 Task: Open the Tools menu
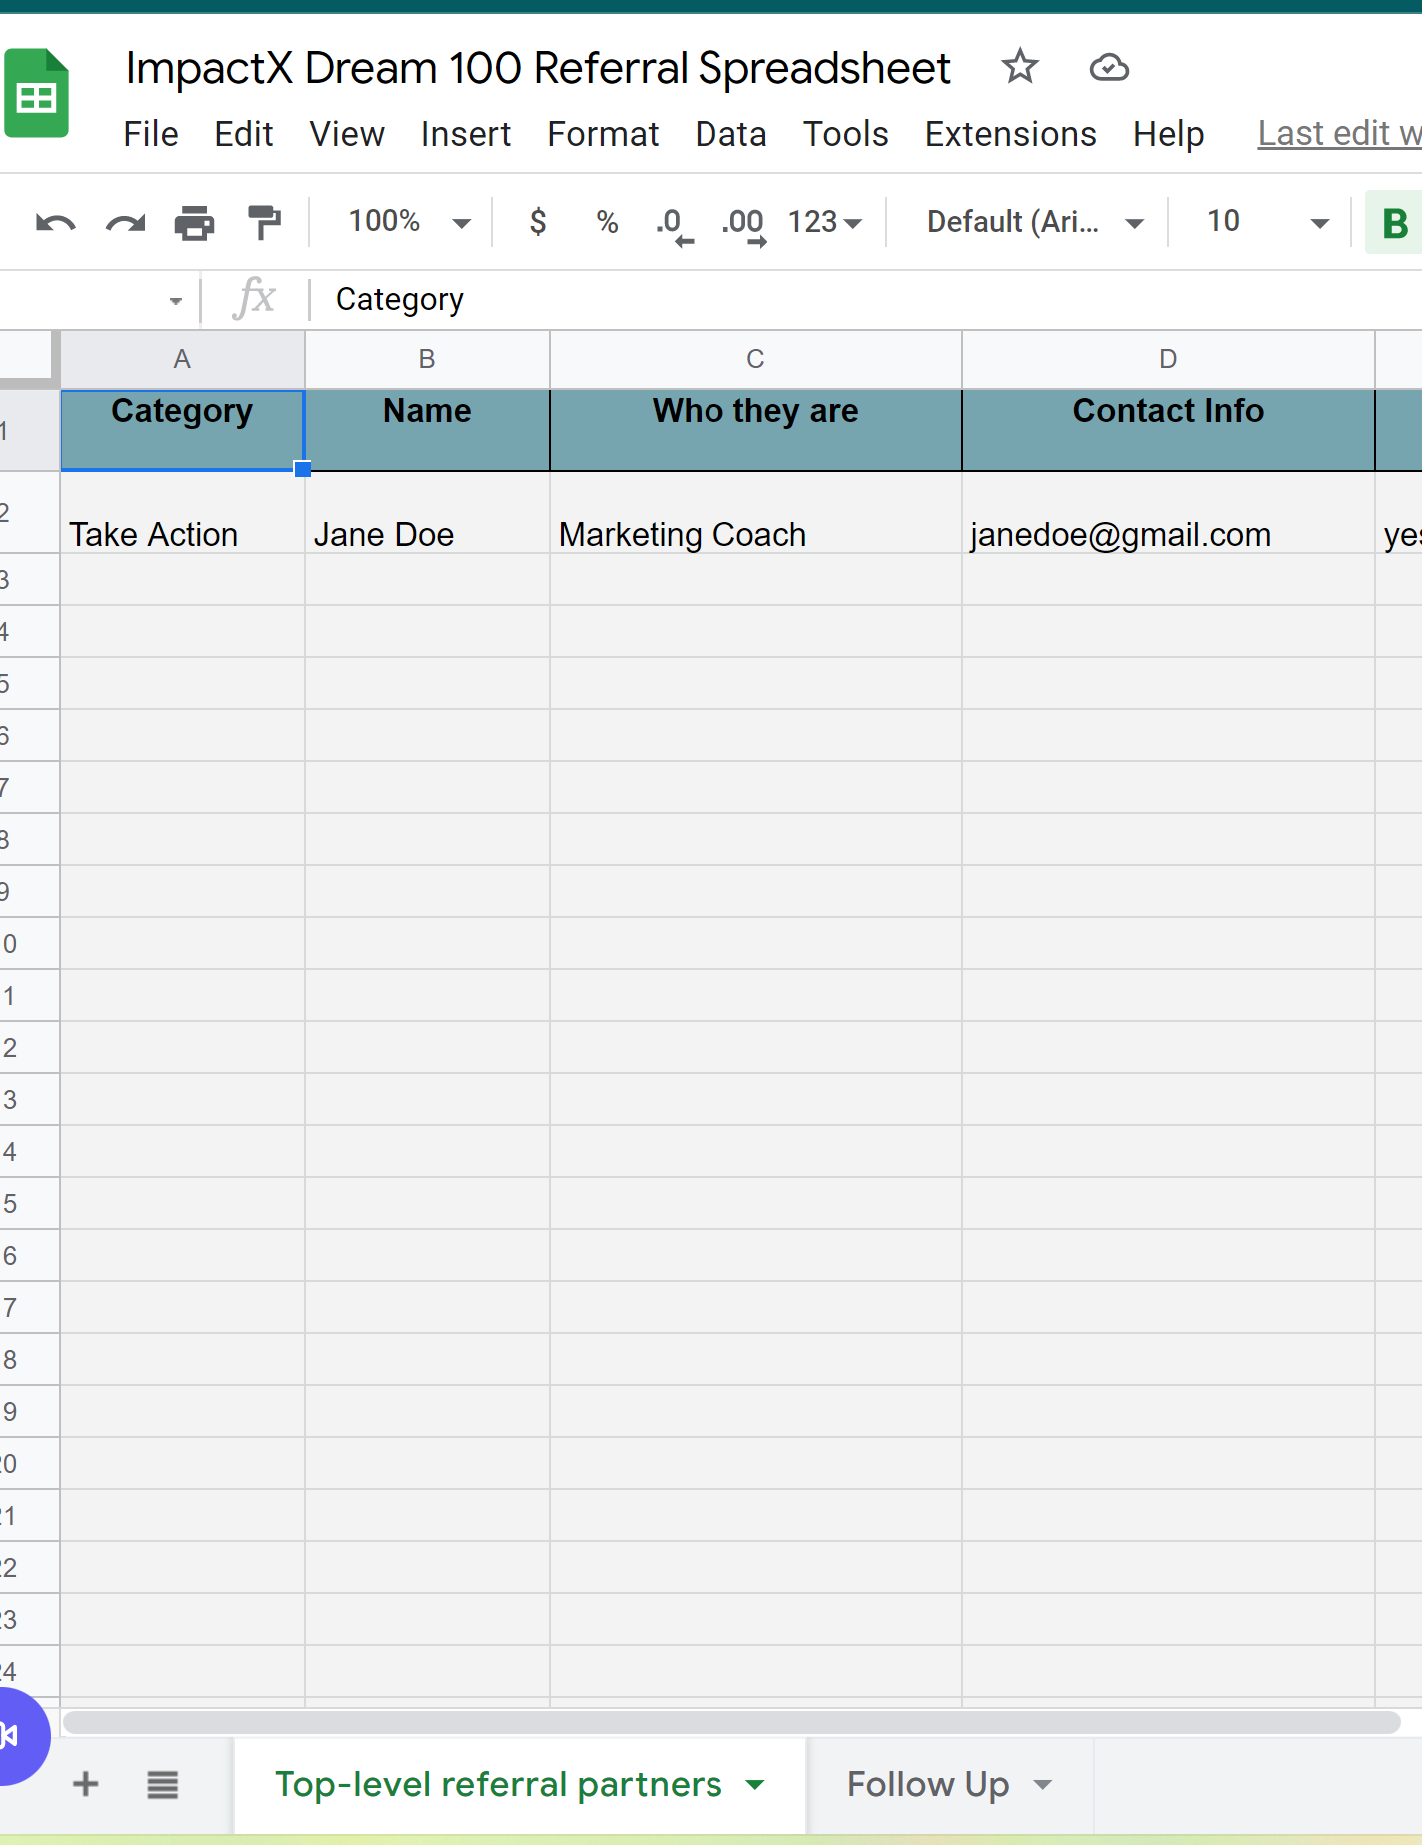pos(846,134)
